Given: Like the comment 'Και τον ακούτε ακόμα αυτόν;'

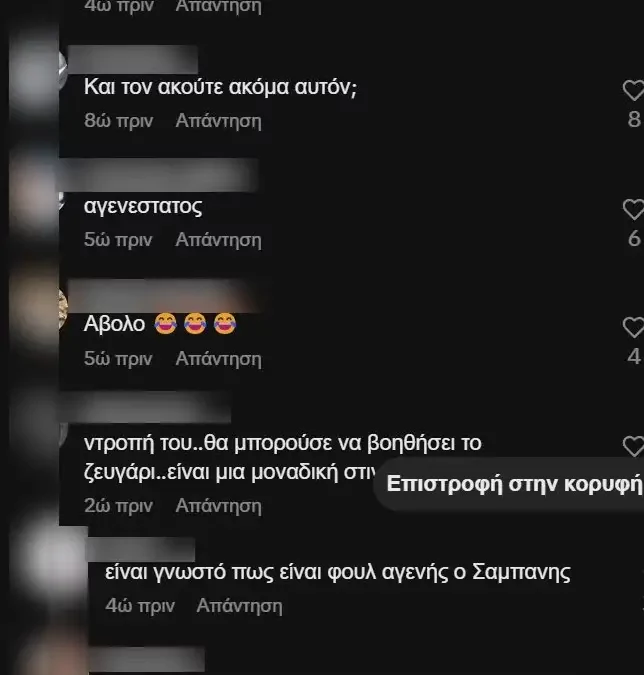Looking at the screenshot, I should (x=634, y=90).
